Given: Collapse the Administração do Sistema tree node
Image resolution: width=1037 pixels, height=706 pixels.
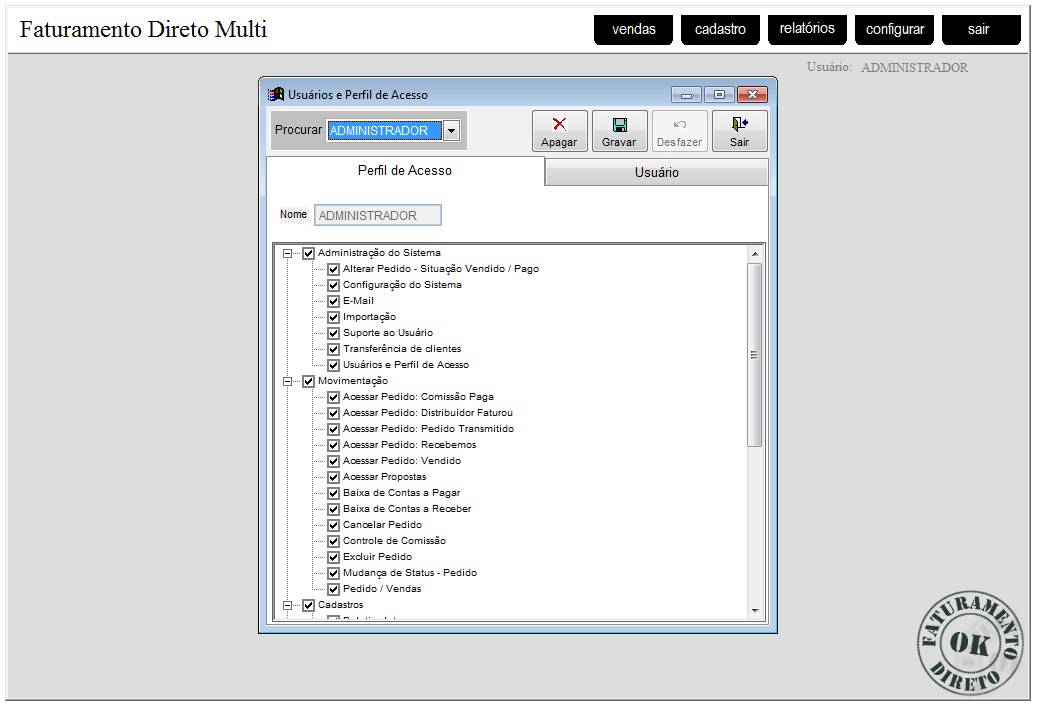Looking at the screenshot, I should pos(288,253).
